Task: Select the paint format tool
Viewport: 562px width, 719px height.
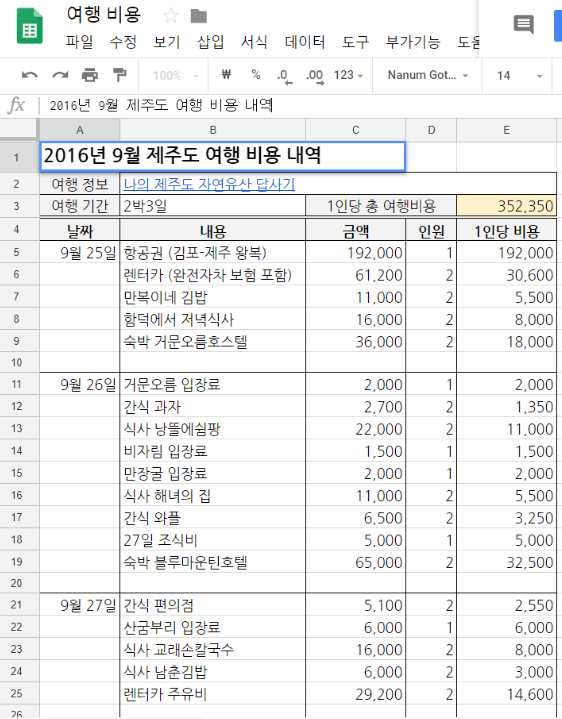Action: pos(120,75)
